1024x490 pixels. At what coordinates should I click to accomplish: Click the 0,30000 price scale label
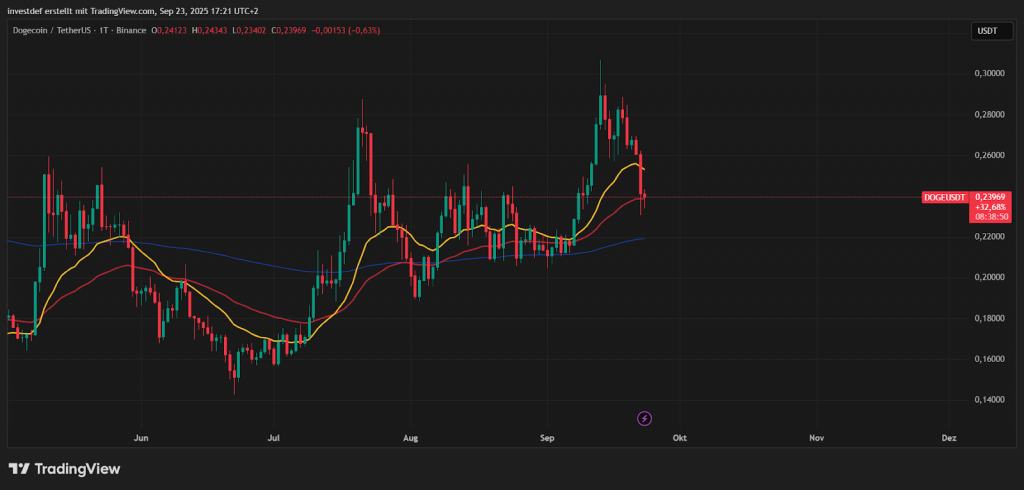click(989, 74)
